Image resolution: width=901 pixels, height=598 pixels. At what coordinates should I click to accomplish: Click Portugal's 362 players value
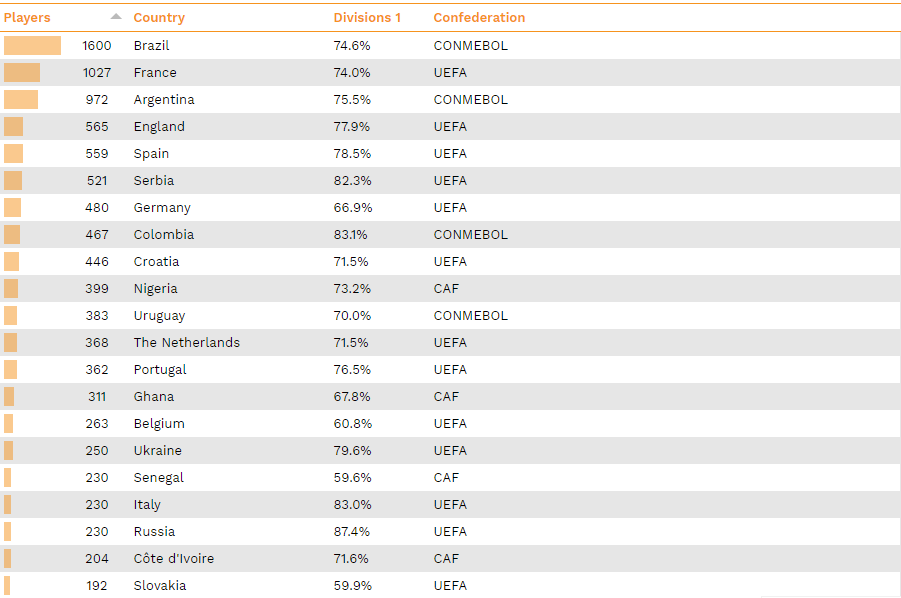[97, 369]
